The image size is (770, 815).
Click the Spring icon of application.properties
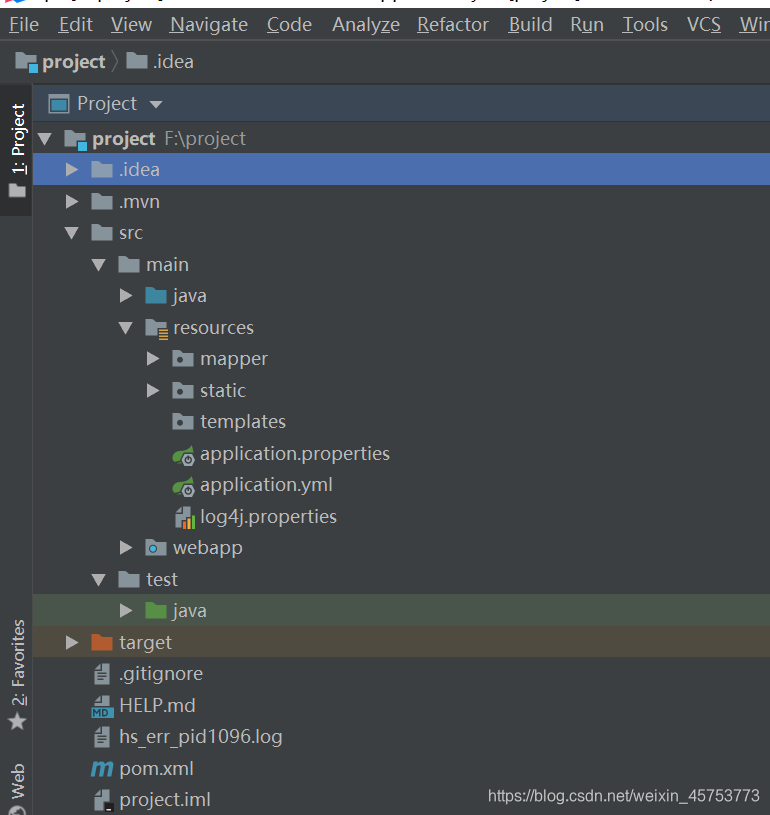184,455
